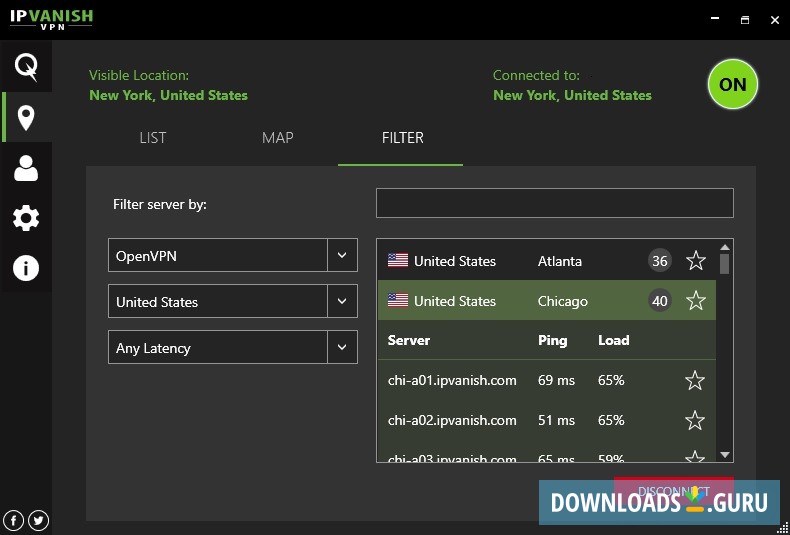
Task: Collapse the United States Chicago row
Action: 547,300
